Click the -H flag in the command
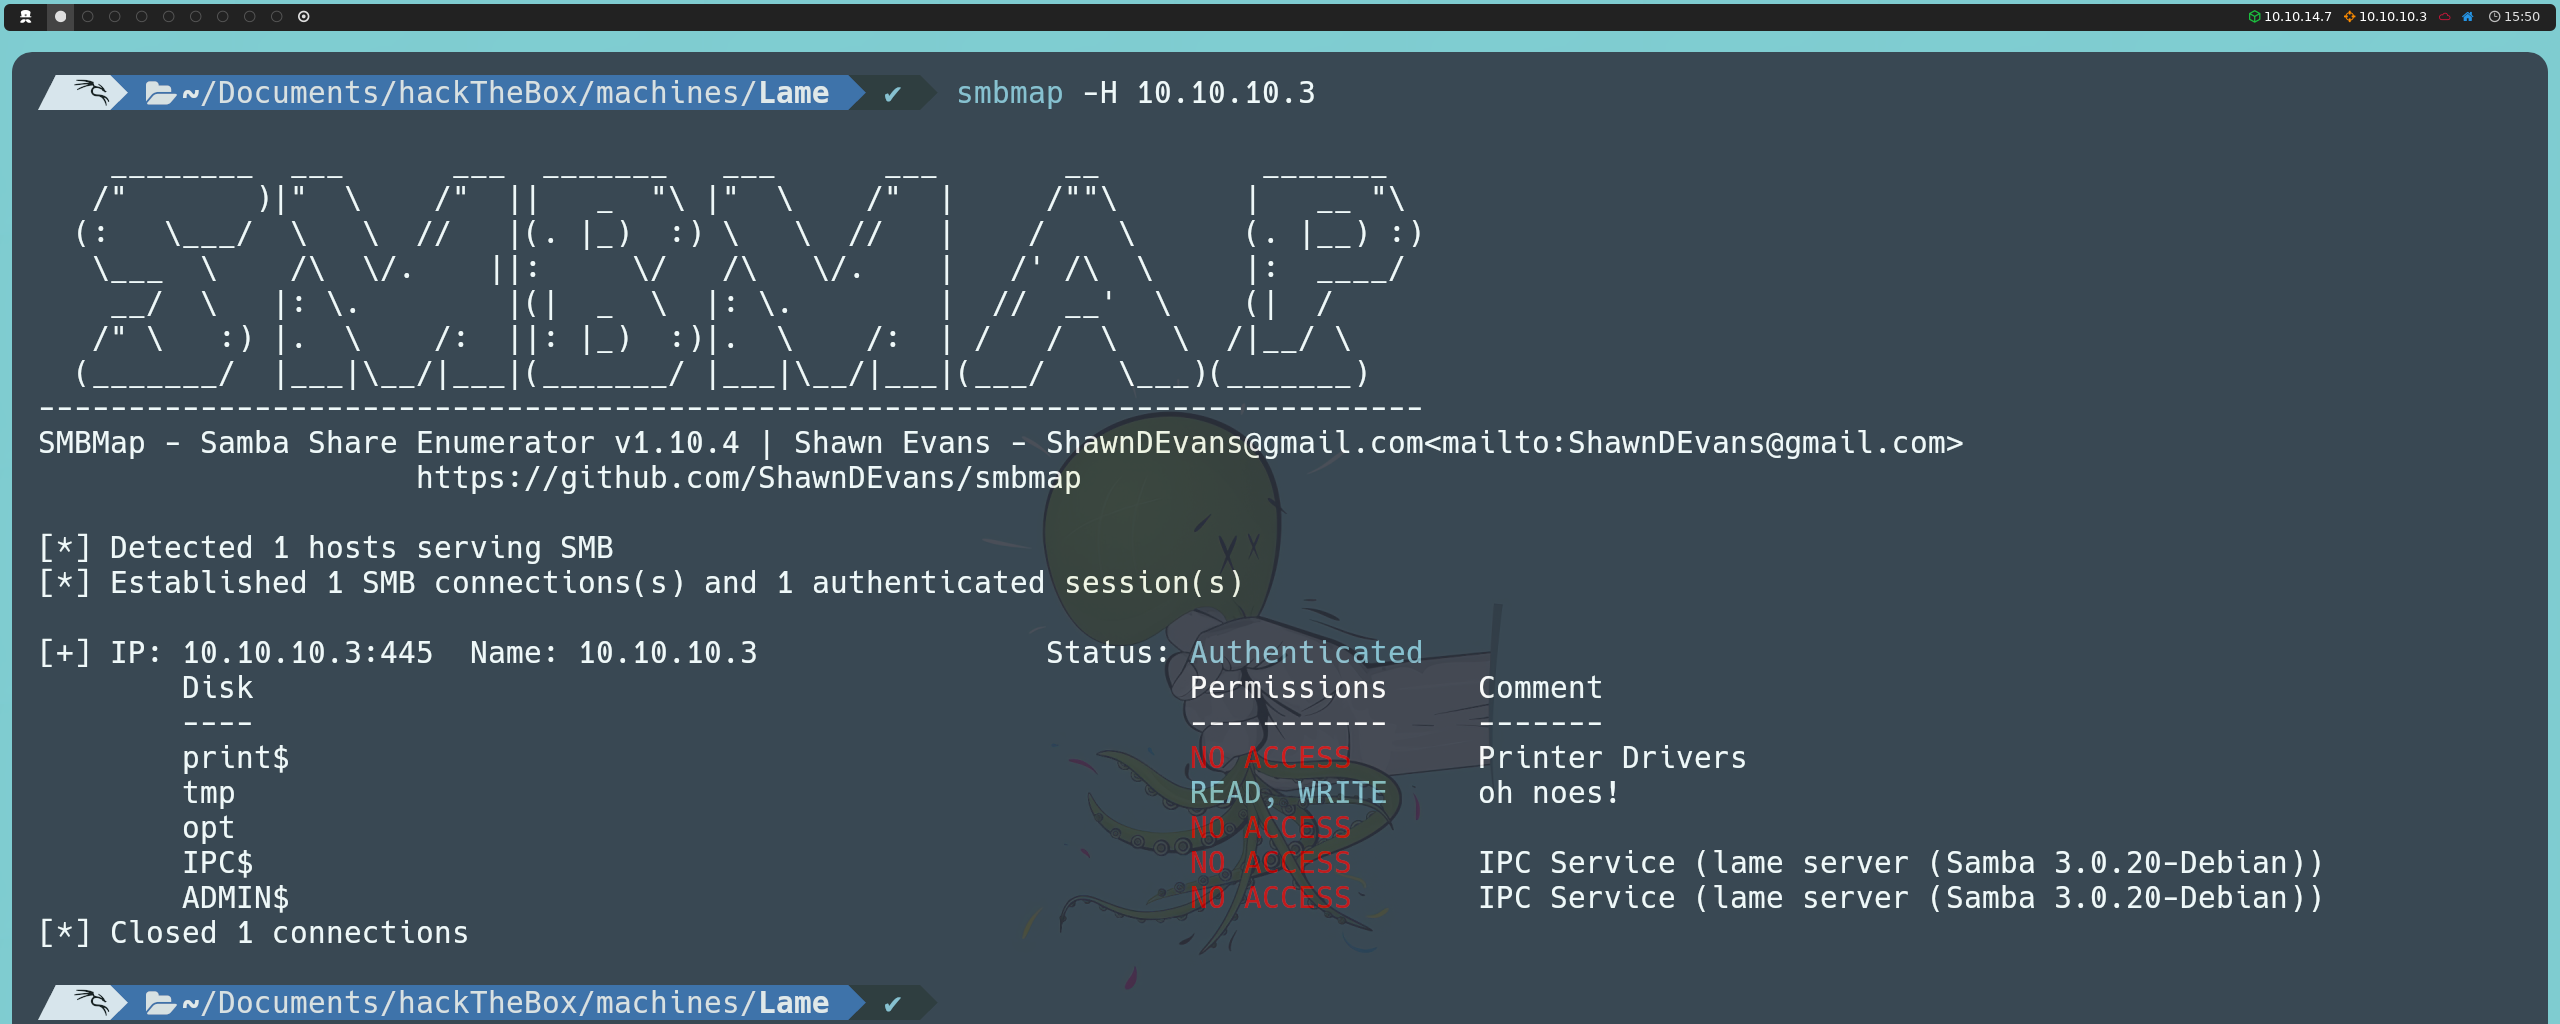The height and width of the screenshot is (1024, 2560). (x=1100, y=93)
